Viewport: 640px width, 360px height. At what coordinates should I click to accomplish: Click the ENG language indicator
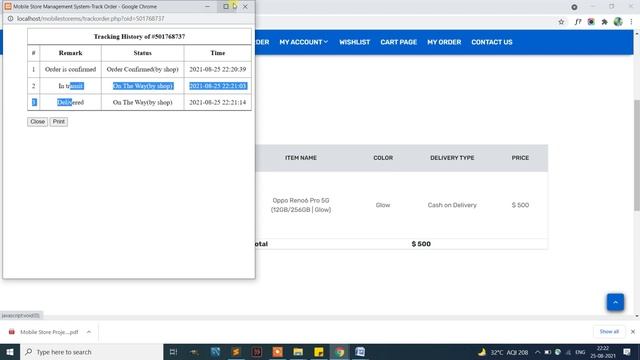(x=580, y=352)
